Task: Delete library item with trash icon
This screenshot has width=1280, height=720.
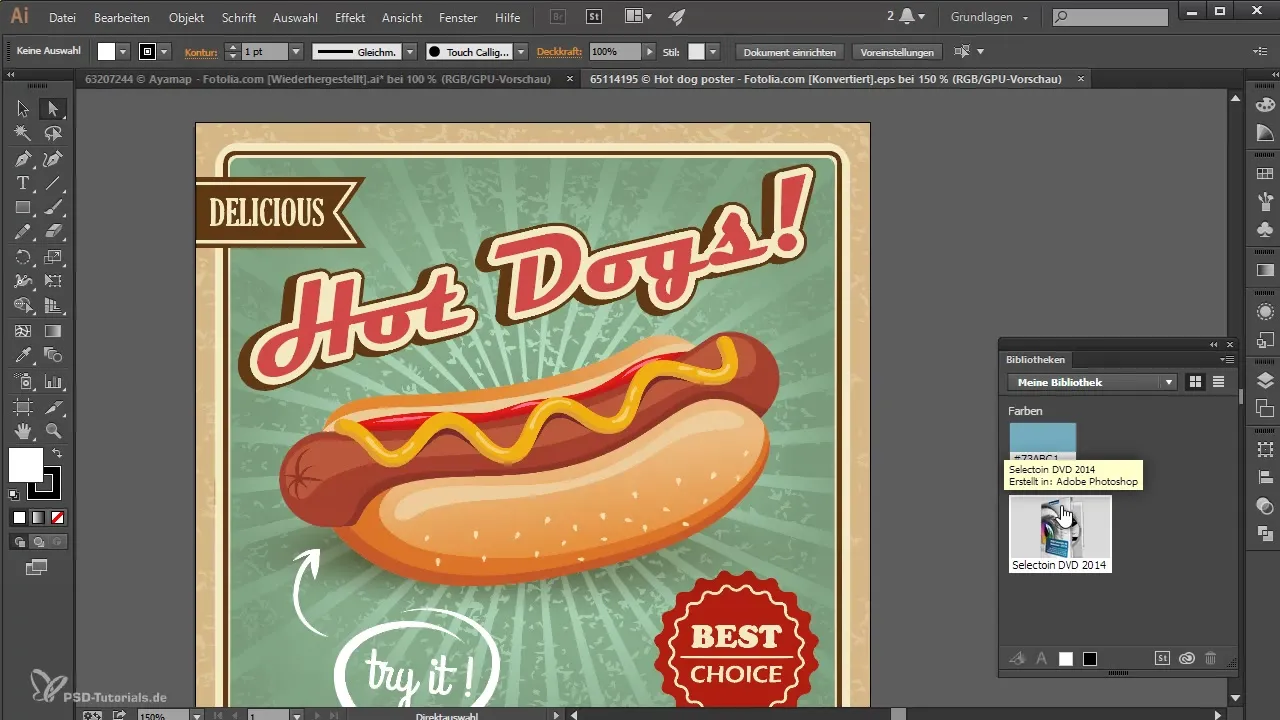Action: click(x=1210, y=658)
